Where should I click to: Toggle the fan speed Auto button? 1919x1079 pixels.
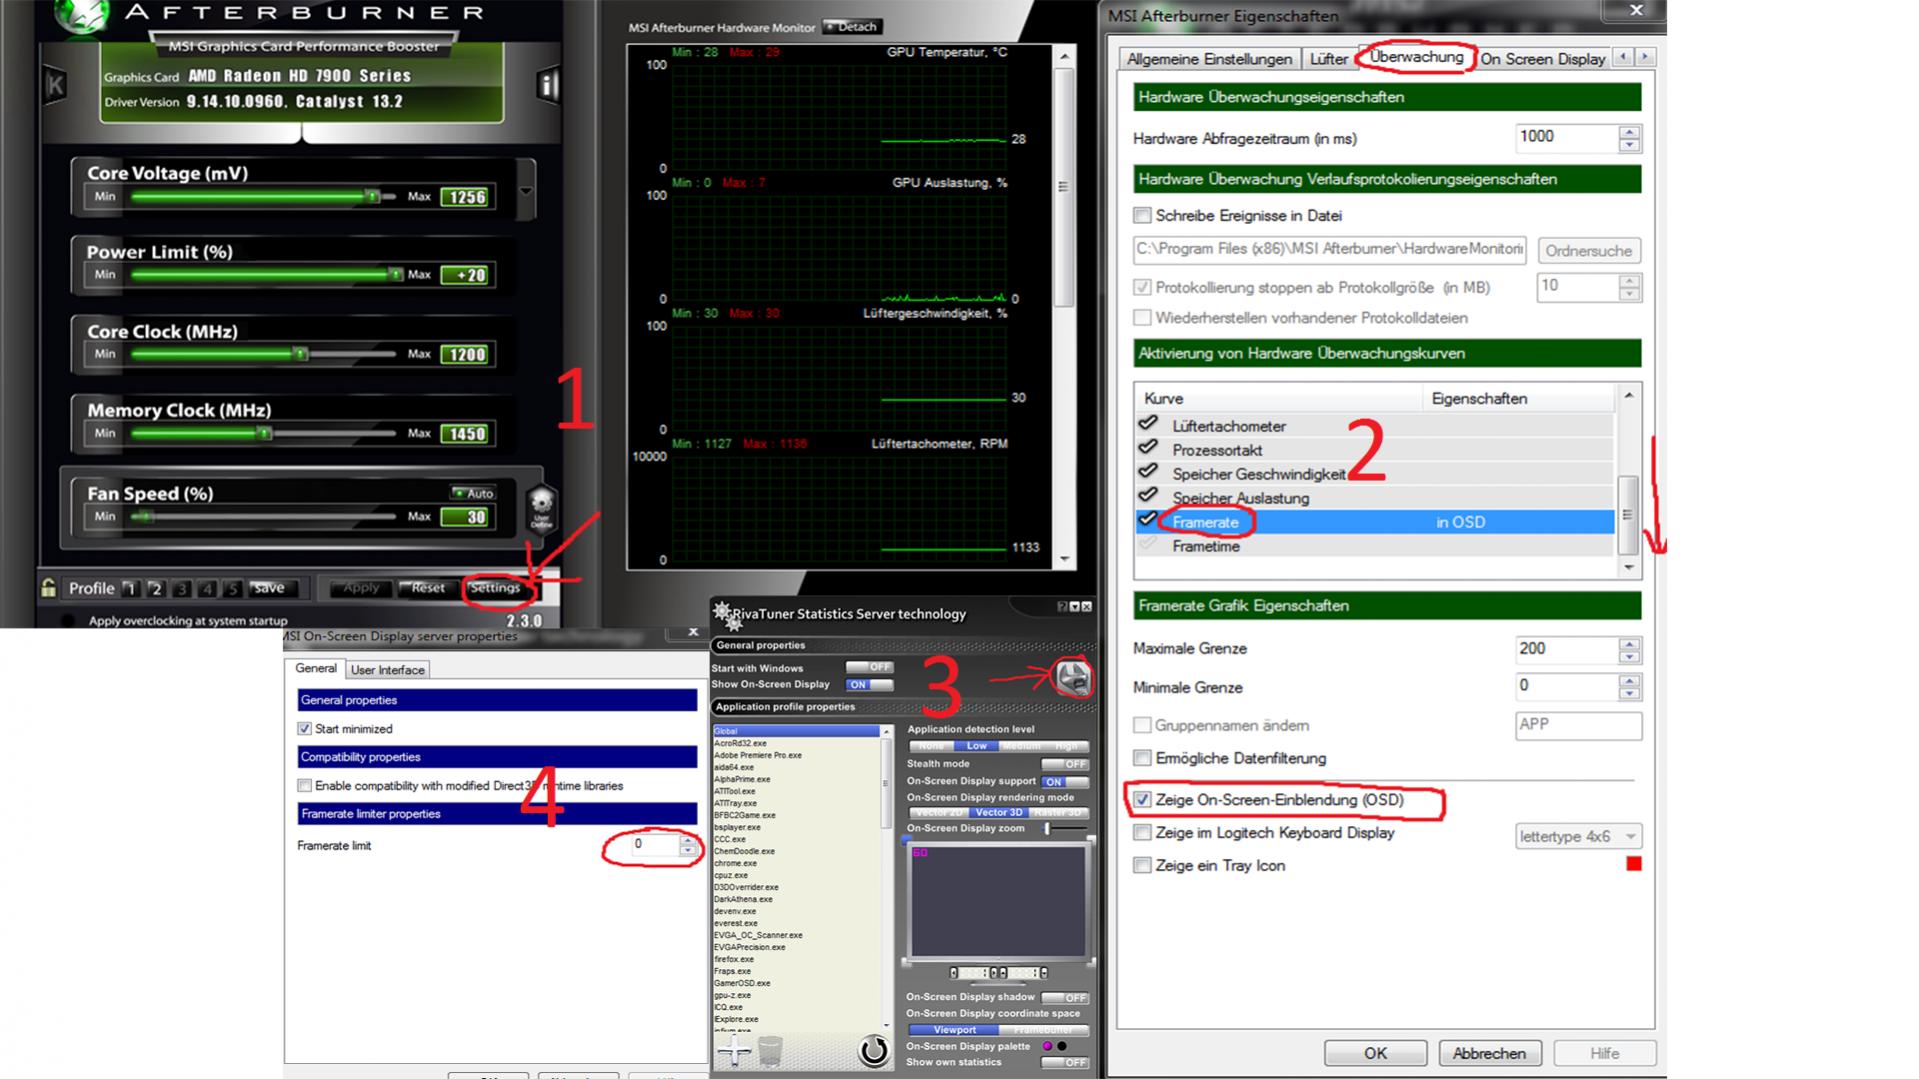click(x=473, y=493)
